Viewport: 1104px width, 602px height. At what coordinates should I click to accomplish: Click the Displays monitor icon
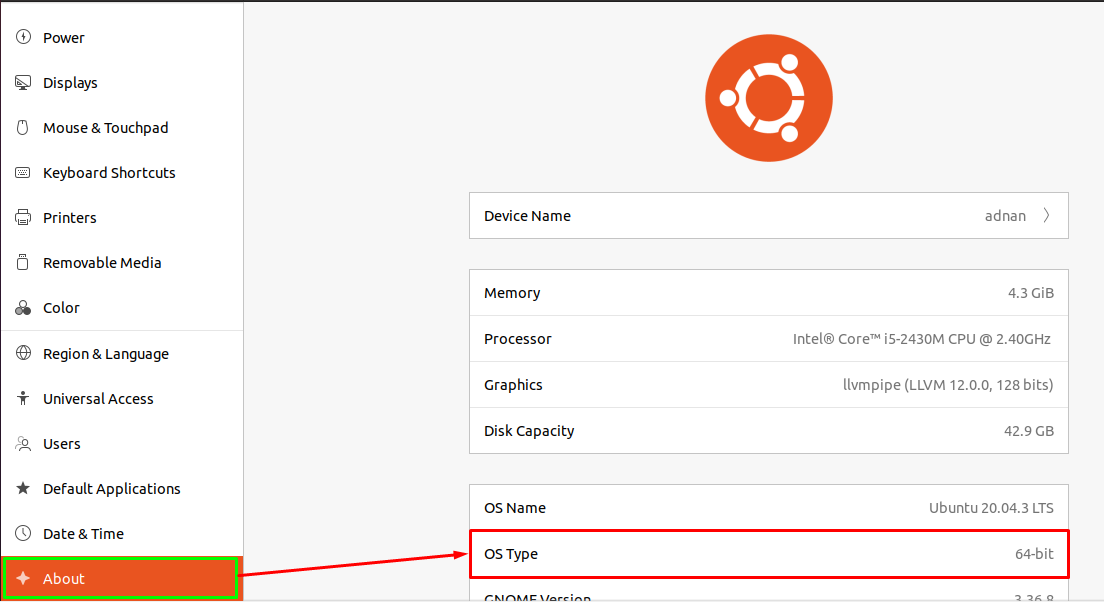pos(23,82)
